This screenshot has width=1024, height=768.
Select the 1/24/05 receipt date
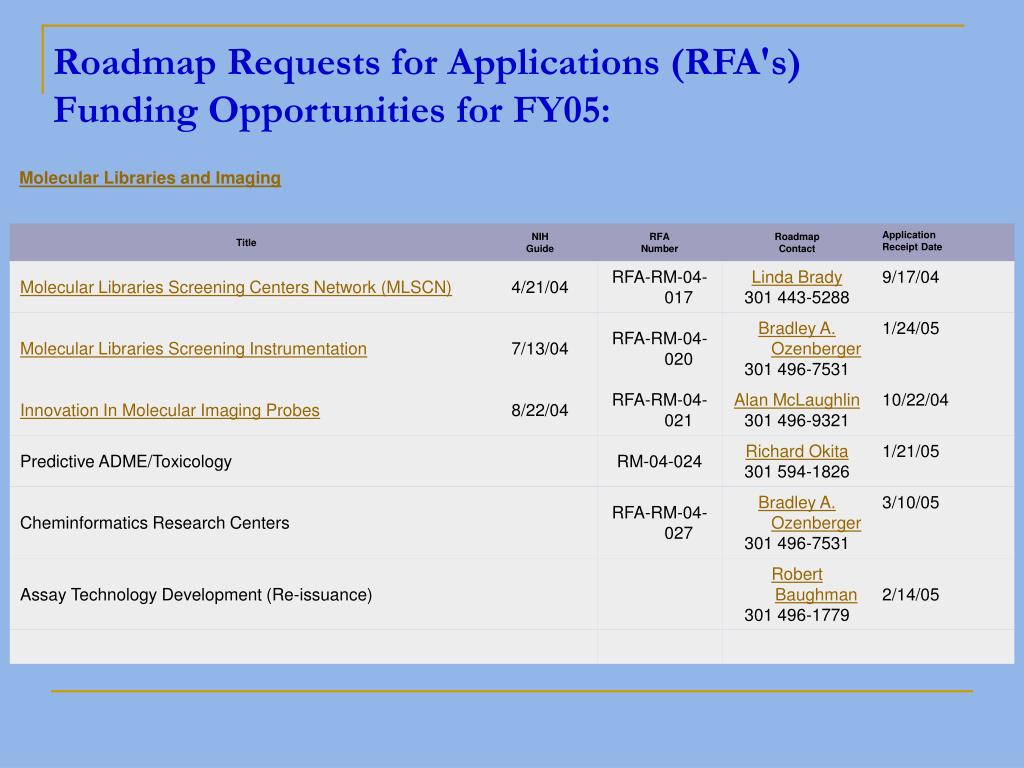click(x=910, y=328)
